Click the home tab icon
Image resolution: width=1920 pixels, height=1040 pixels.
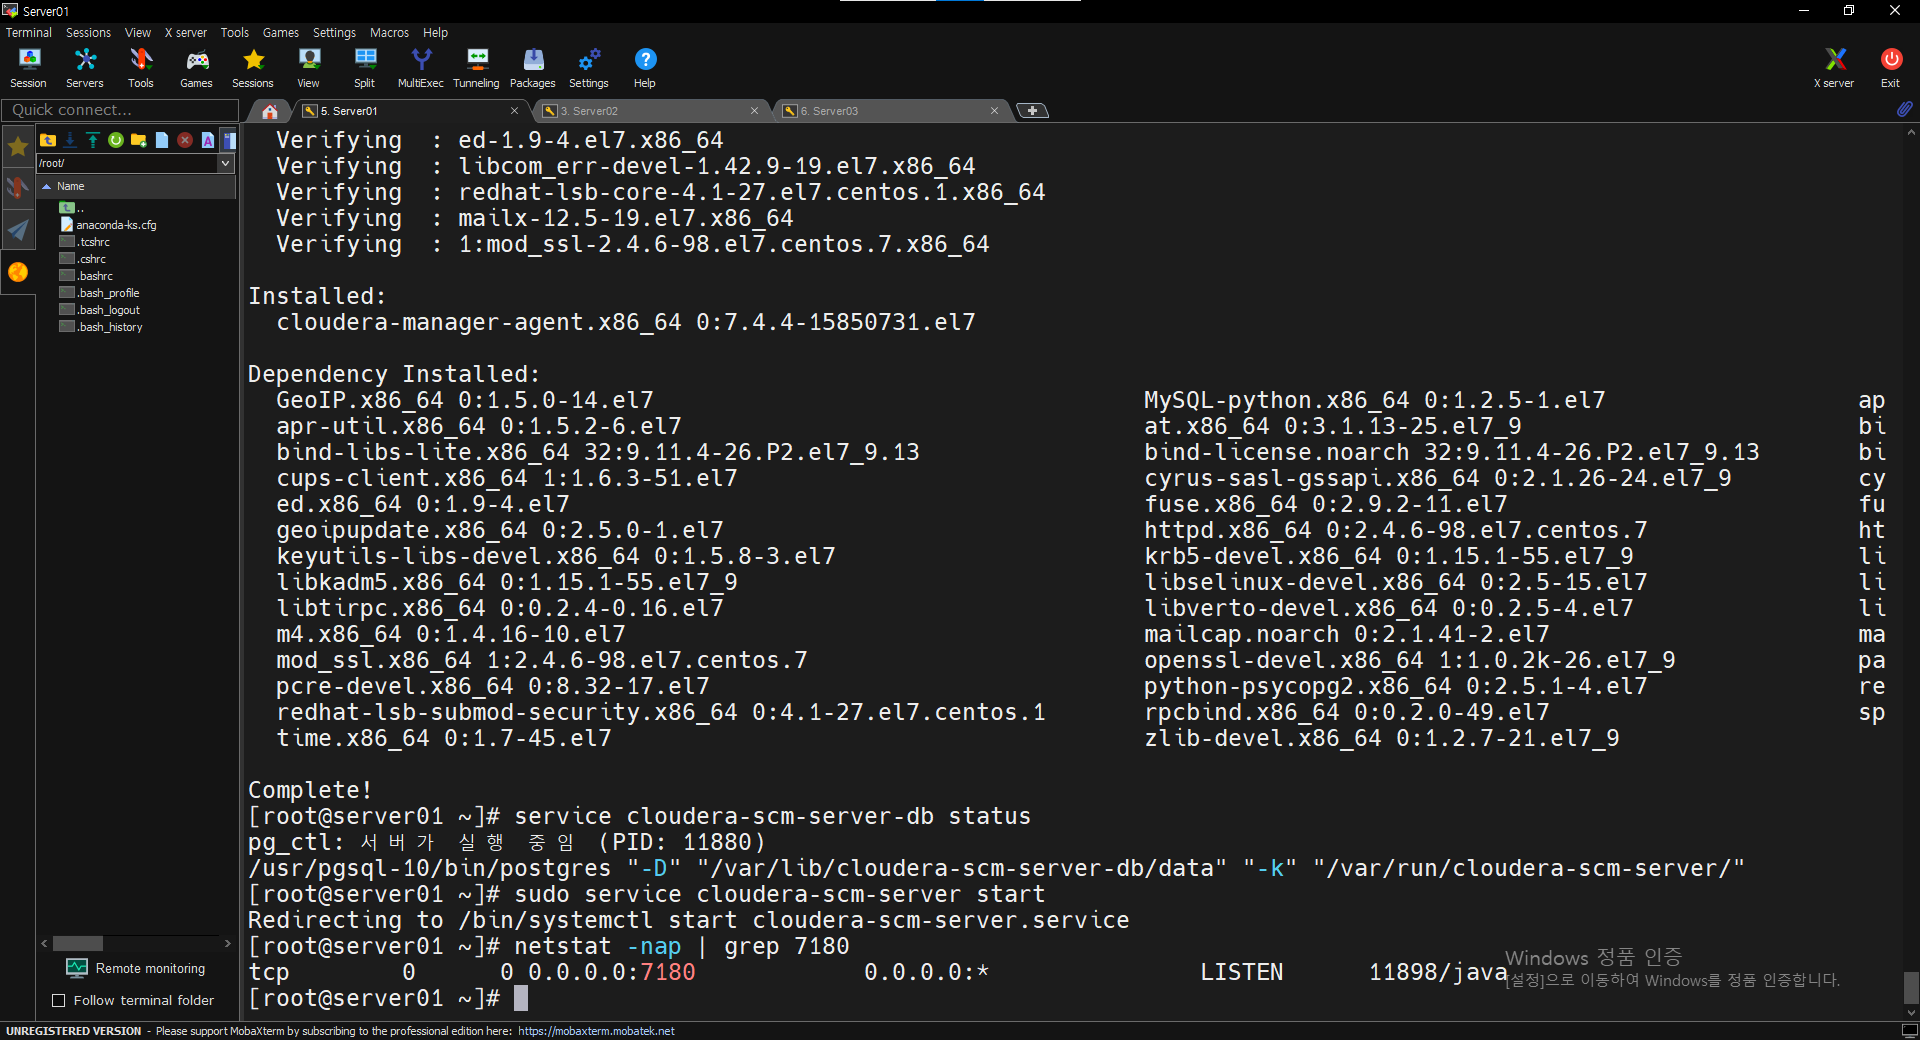[x=270, y=111]
